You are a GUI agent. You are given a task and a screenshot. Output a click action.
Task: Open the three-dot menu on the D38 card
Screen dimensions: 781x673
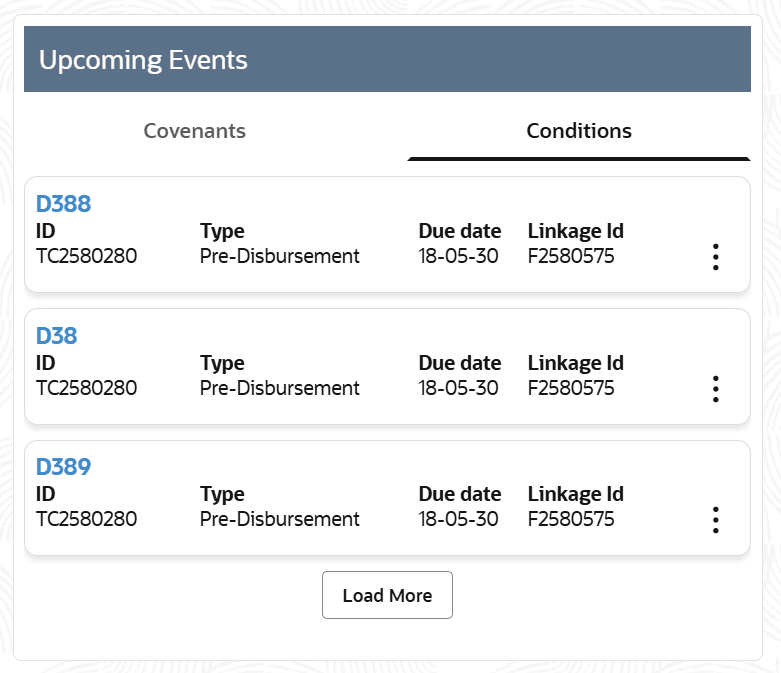[x=715, y=389]
